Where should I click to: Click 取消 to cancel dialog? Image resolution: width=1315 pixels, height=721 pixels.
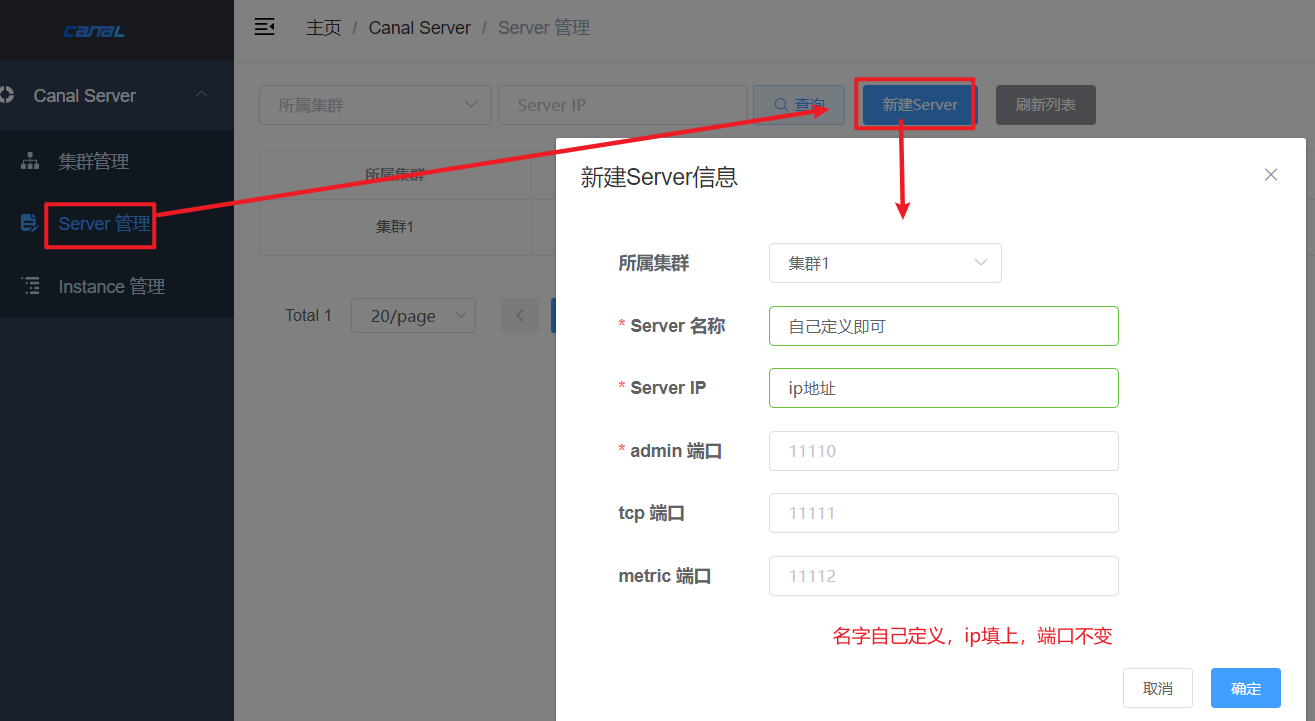(x=1158, y=688)
